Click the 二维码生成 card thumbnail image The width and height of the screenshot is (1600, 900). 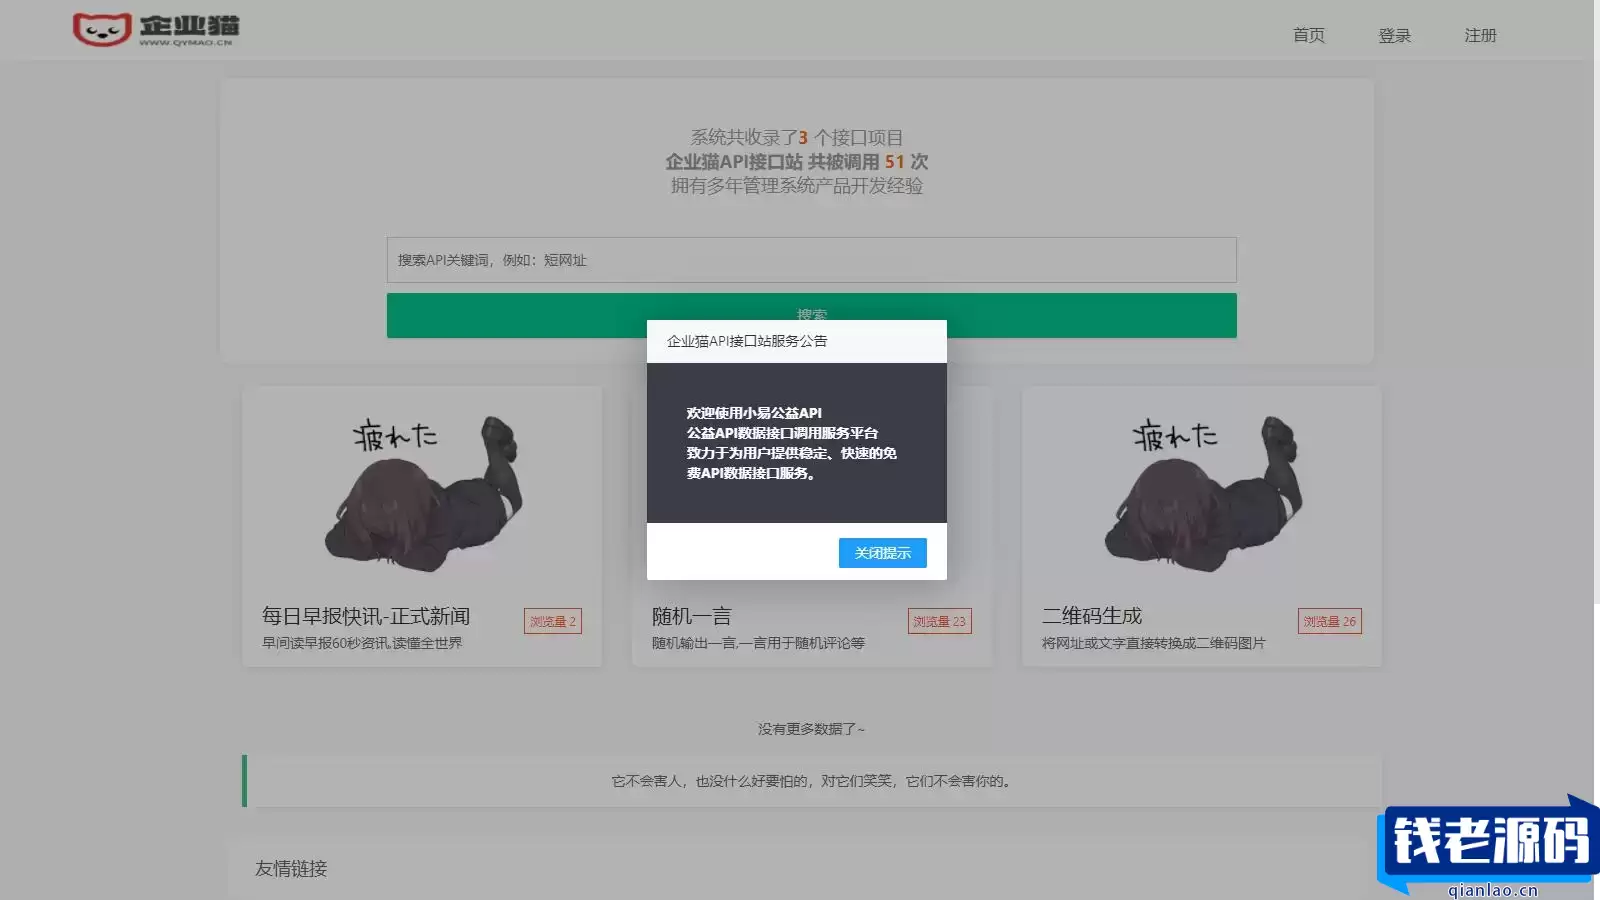1202,494
